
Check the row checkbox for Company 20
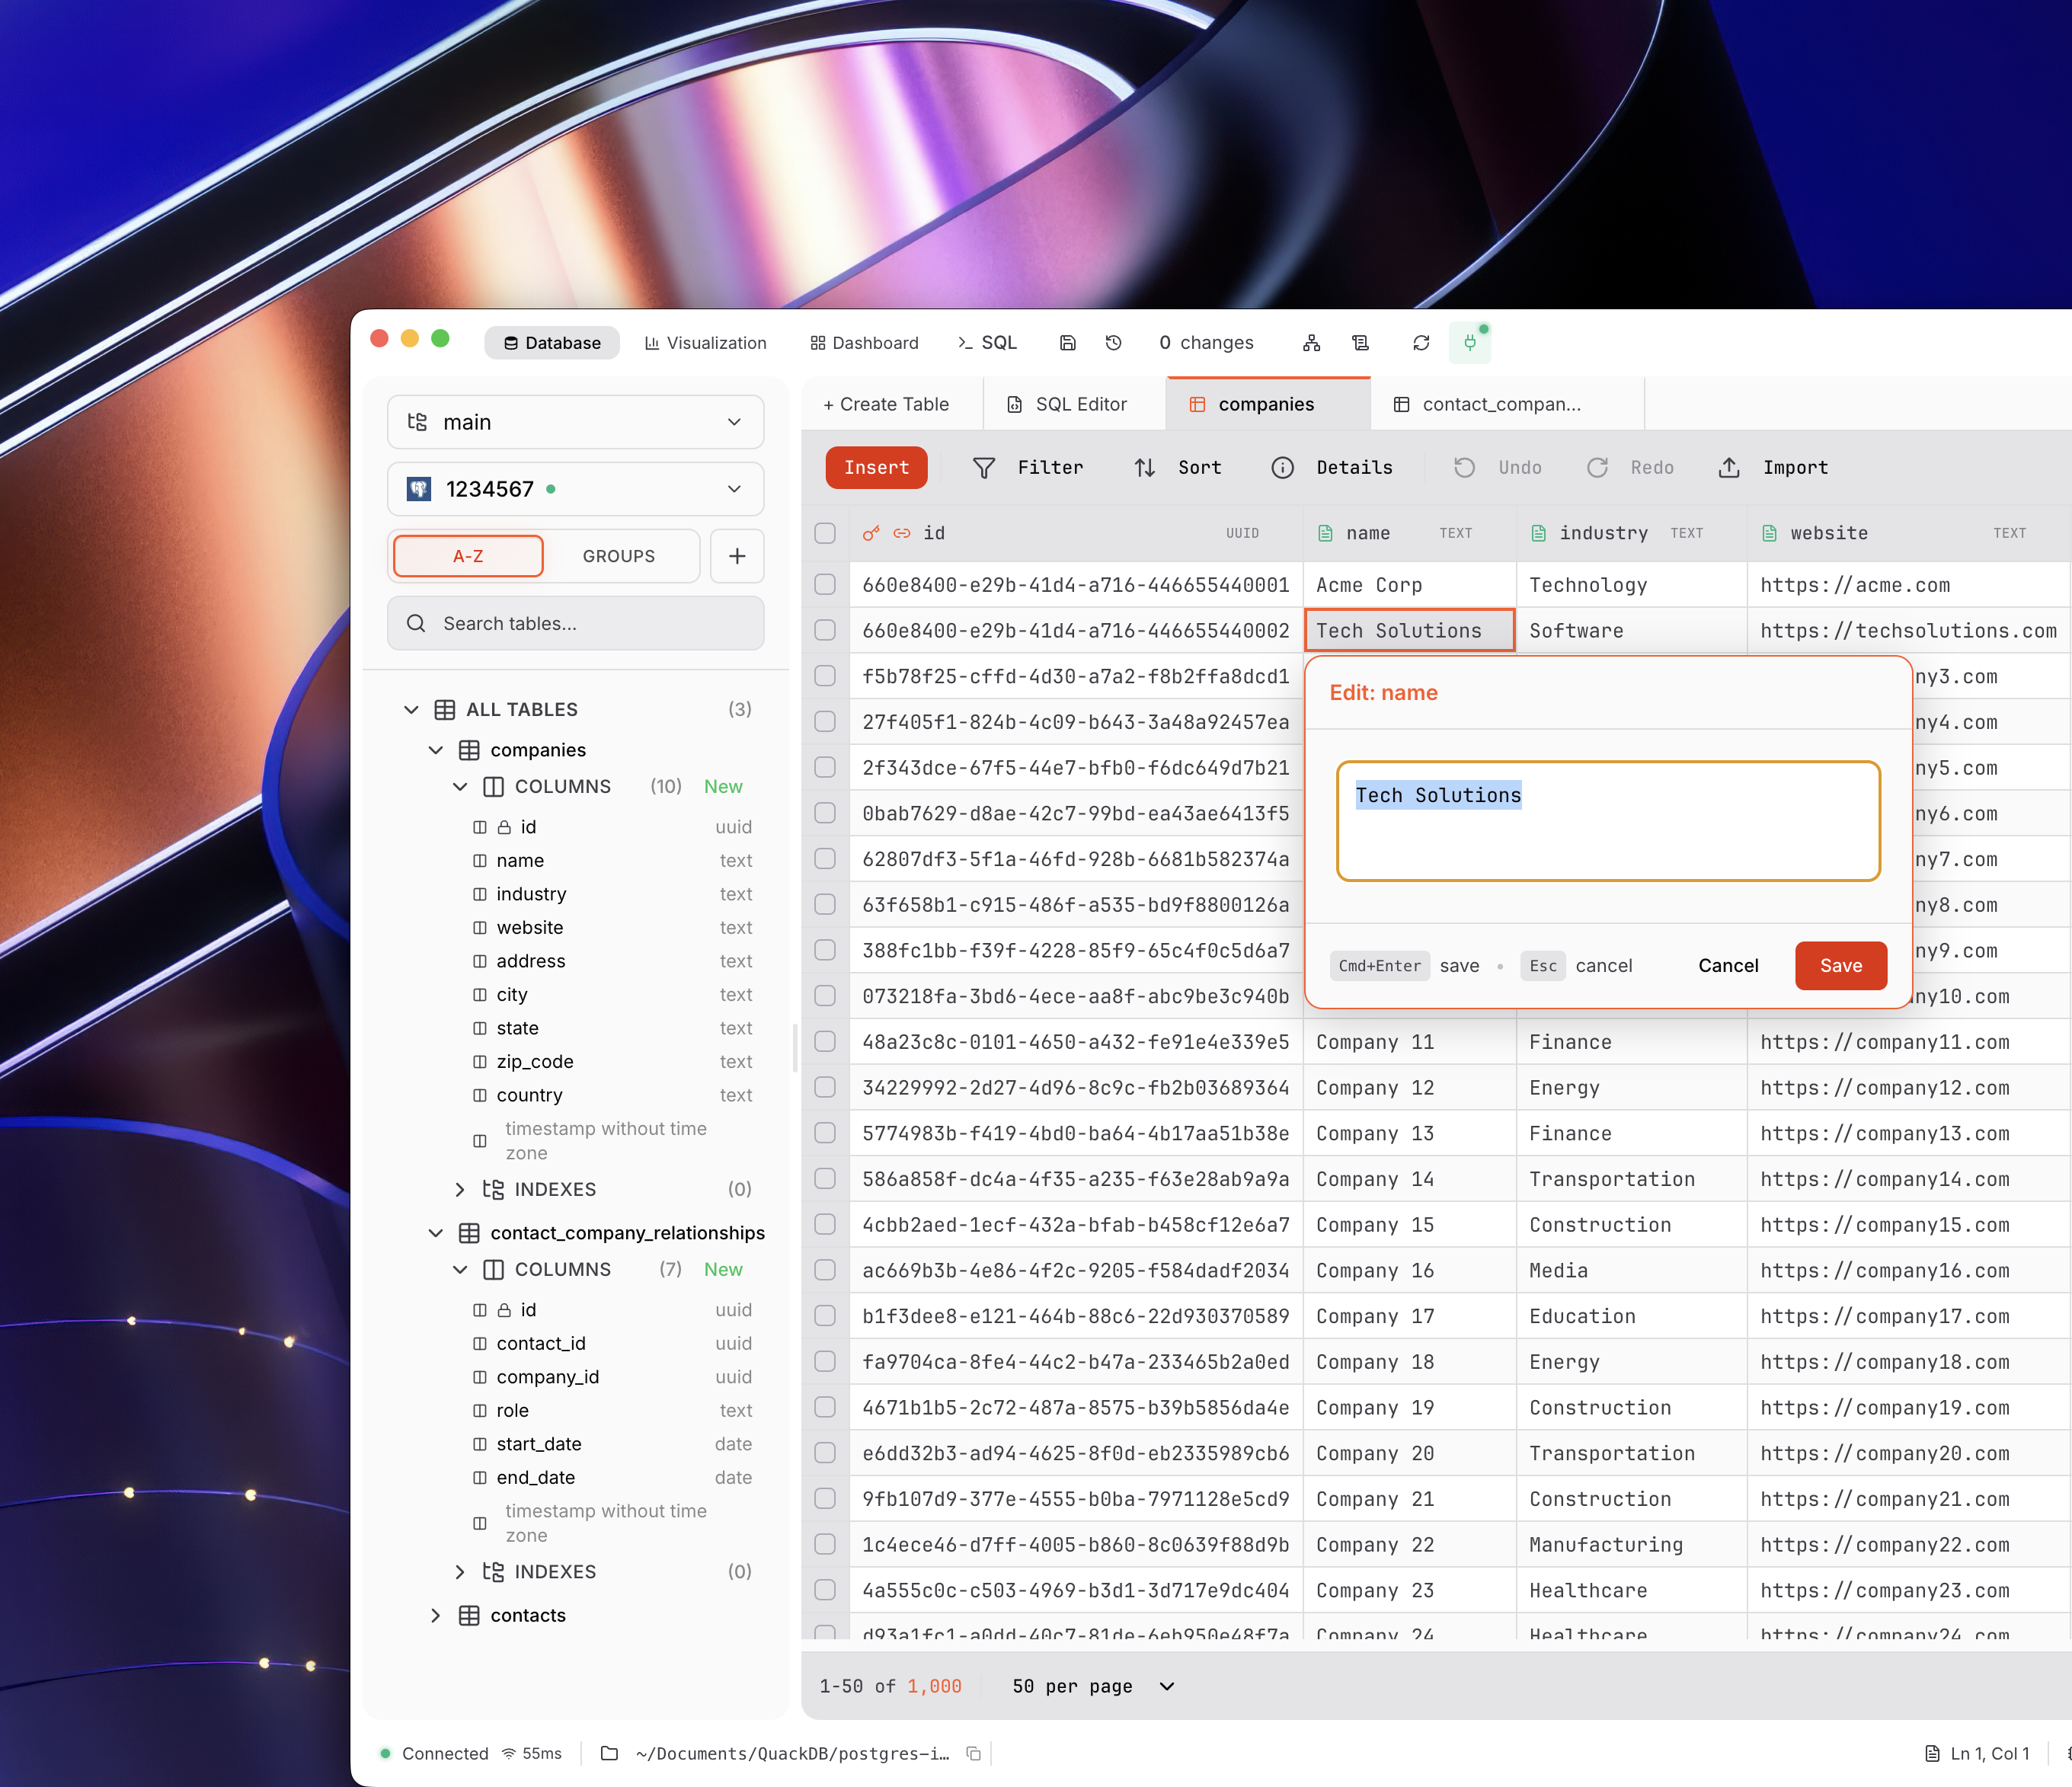(x=825, y=1452)
